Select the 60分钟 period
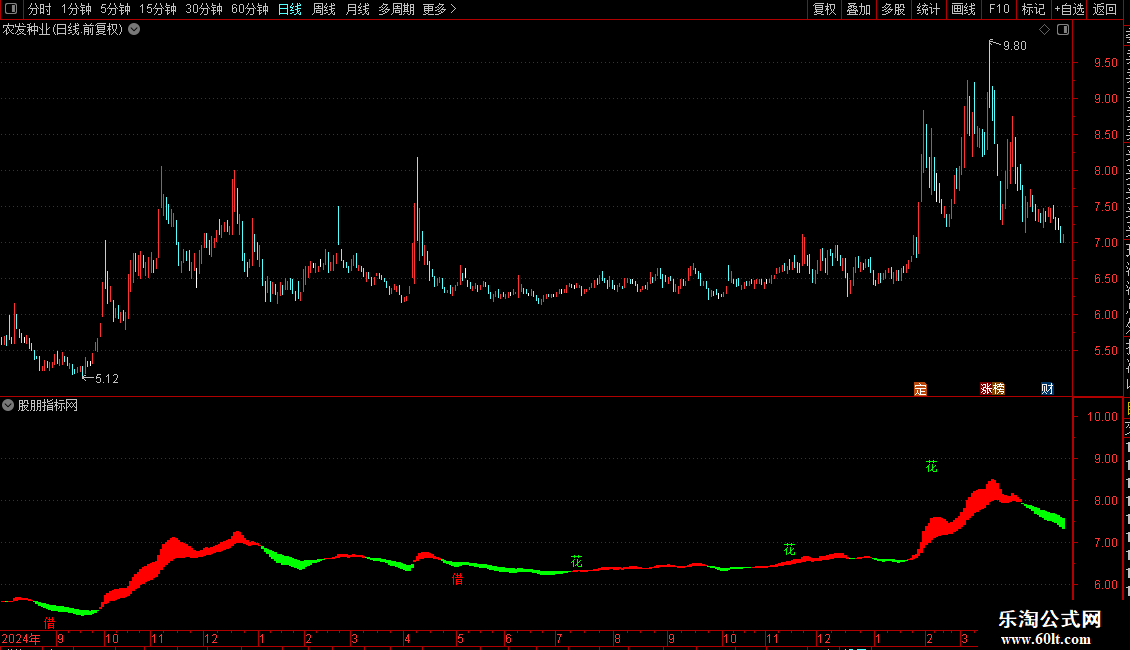 coord(250,9)
